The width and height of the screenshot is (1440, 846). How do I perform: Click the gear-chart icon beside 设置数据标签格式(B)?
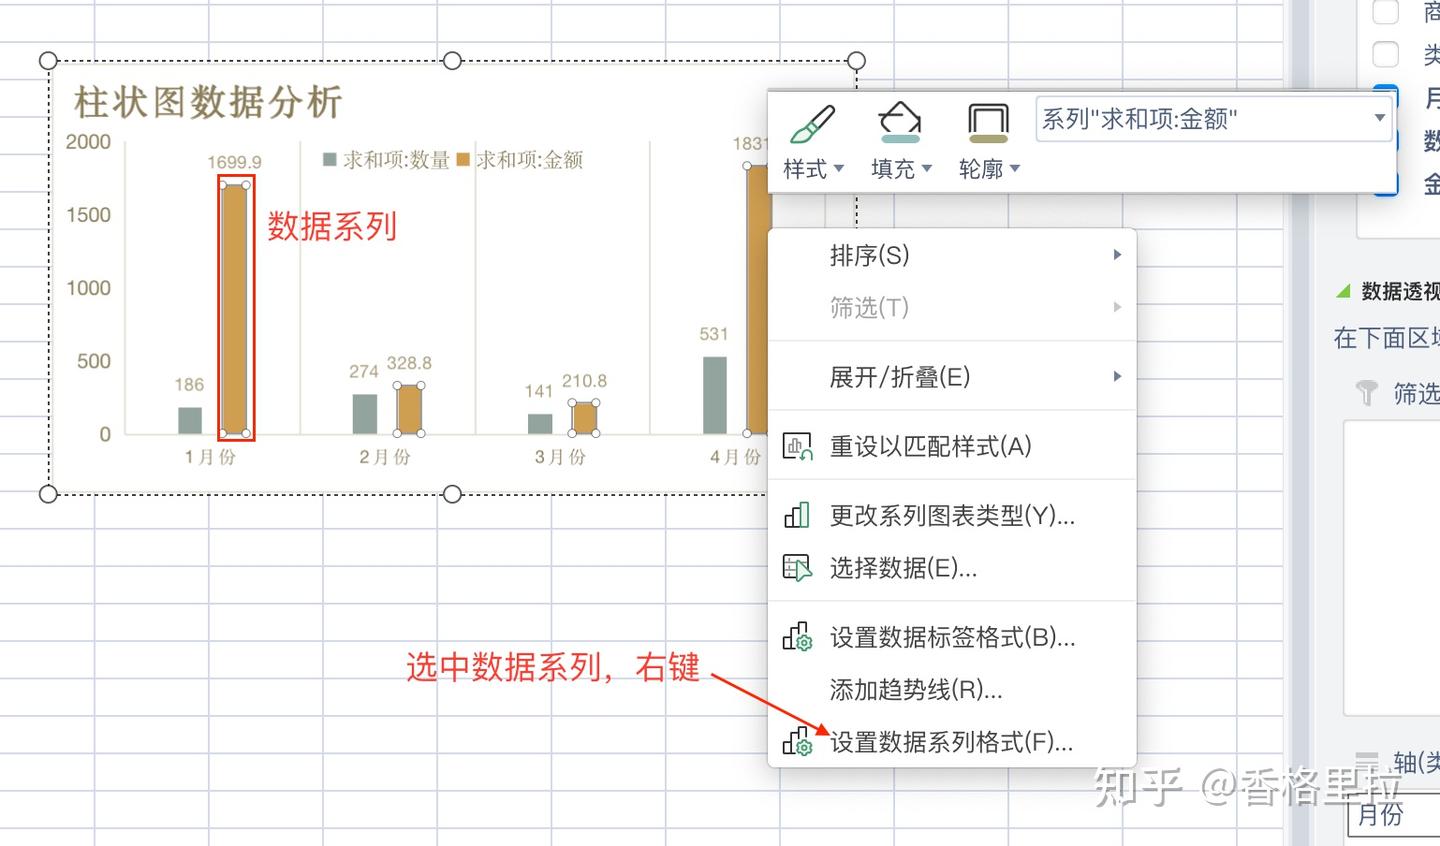point(797,637)
